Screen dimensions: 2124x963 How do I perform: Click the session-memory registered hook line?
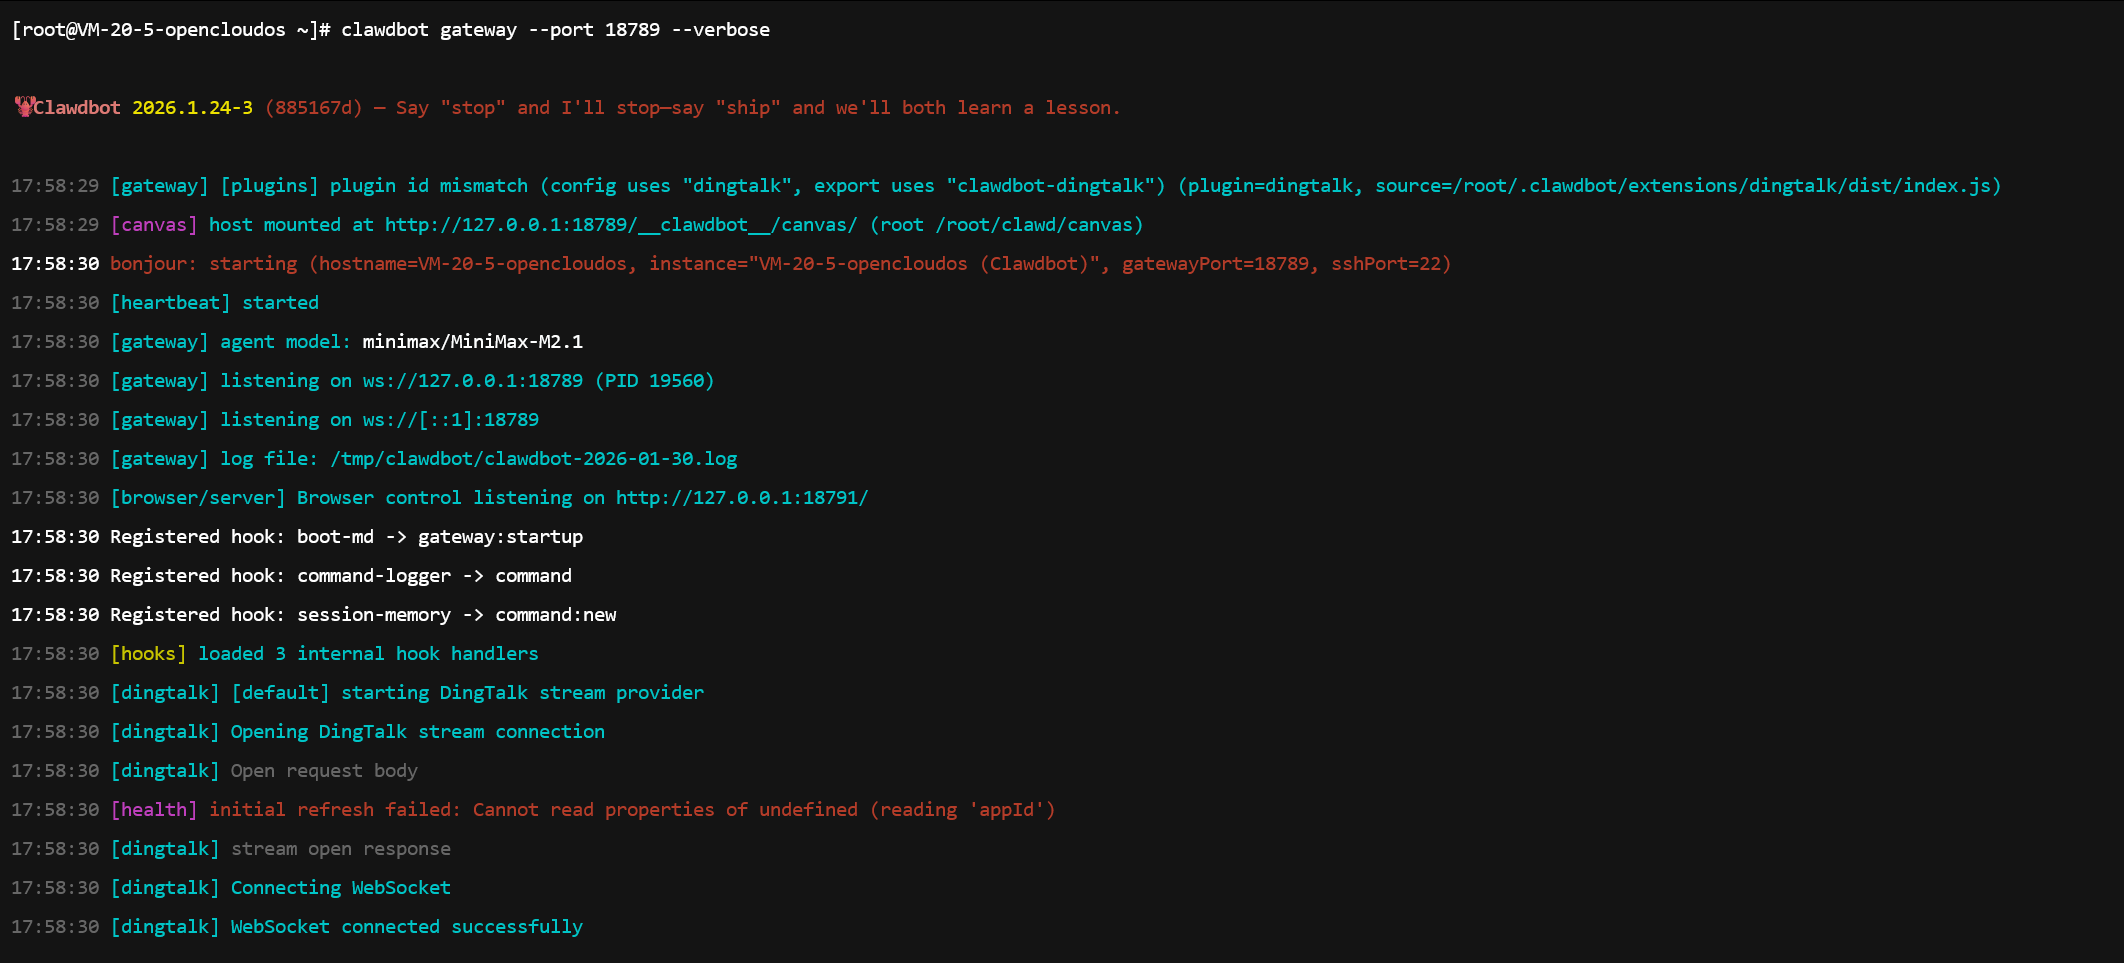tap(362, 615)
